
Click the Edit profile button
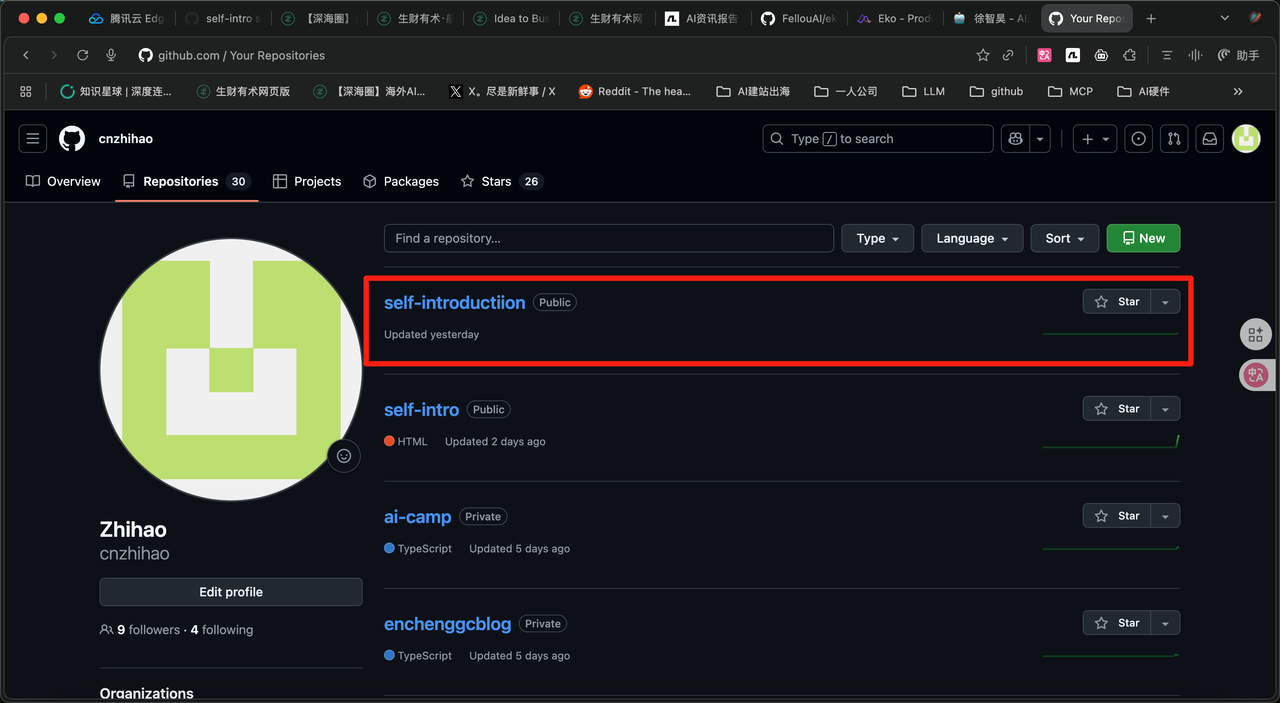coord(231,592)
